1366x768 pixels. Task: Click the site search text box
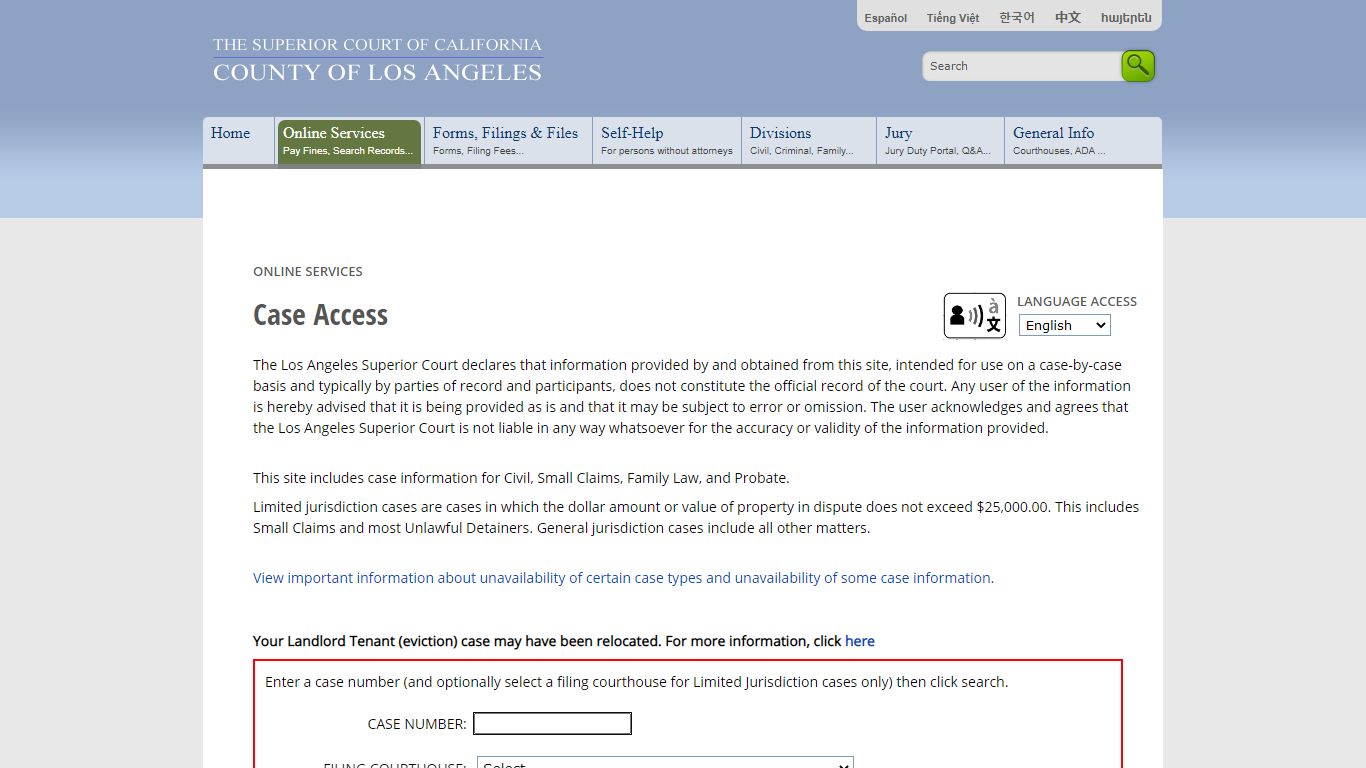[x=1020, y=66]
